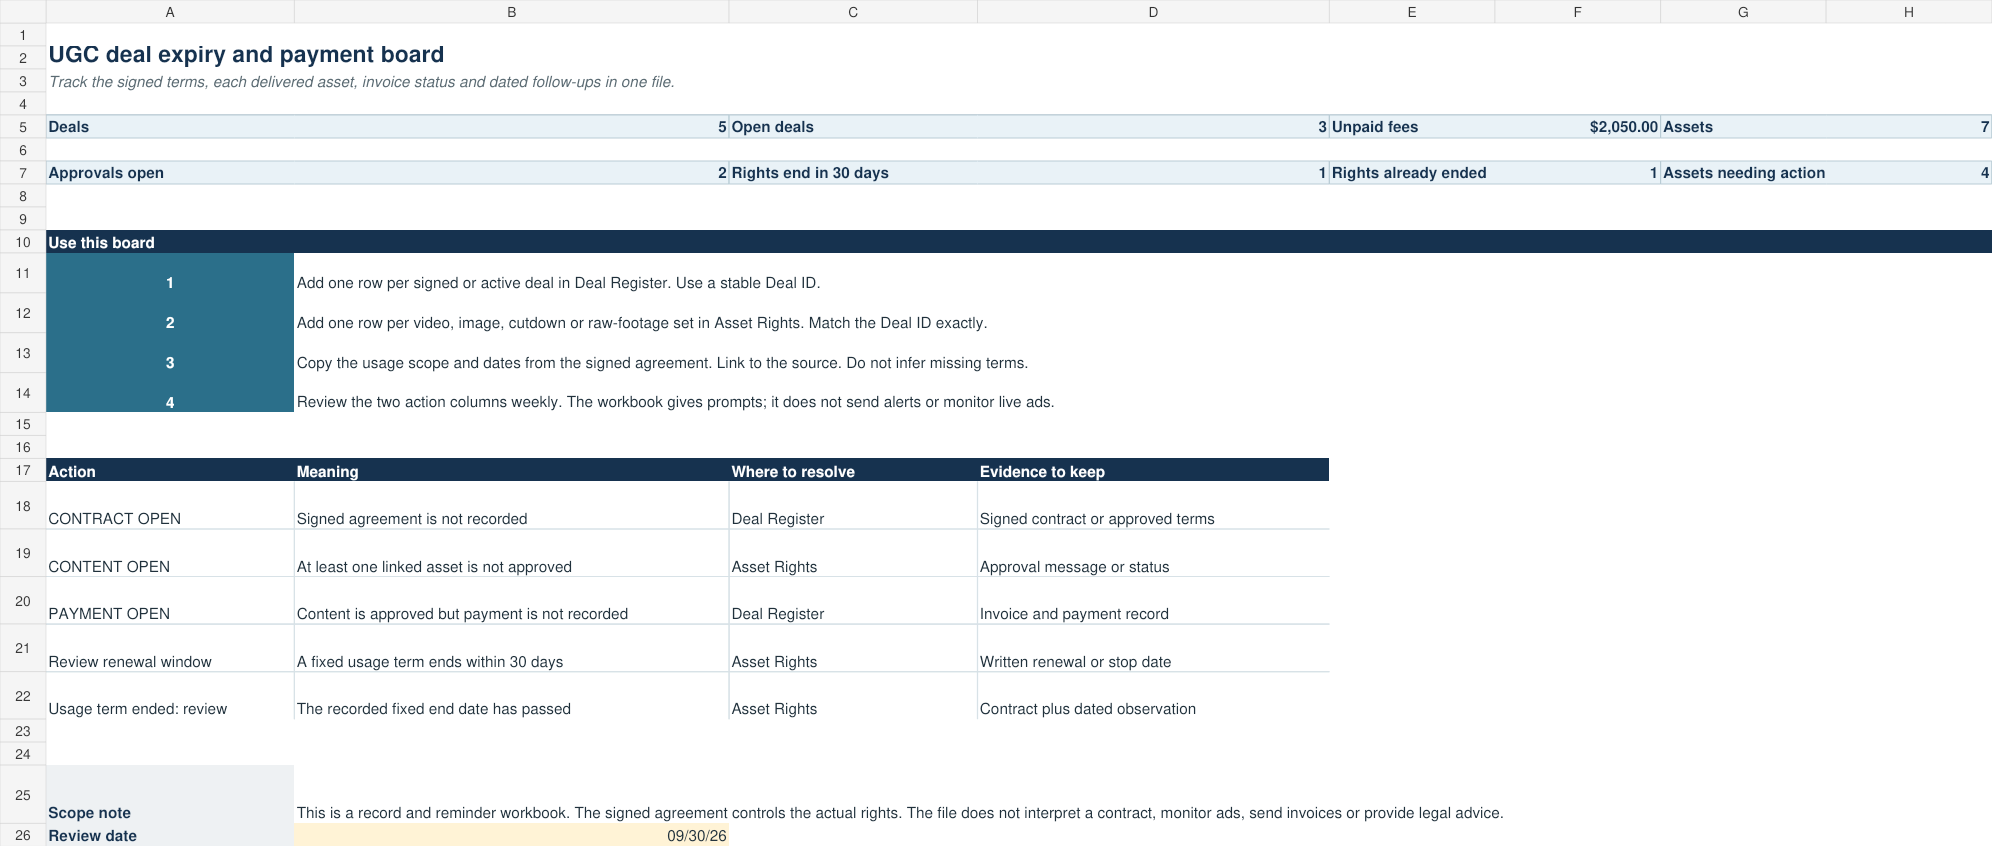Viewport: 1992px width, 846px height.
Task: Select row 26 header number
Action: click(23, 835)
